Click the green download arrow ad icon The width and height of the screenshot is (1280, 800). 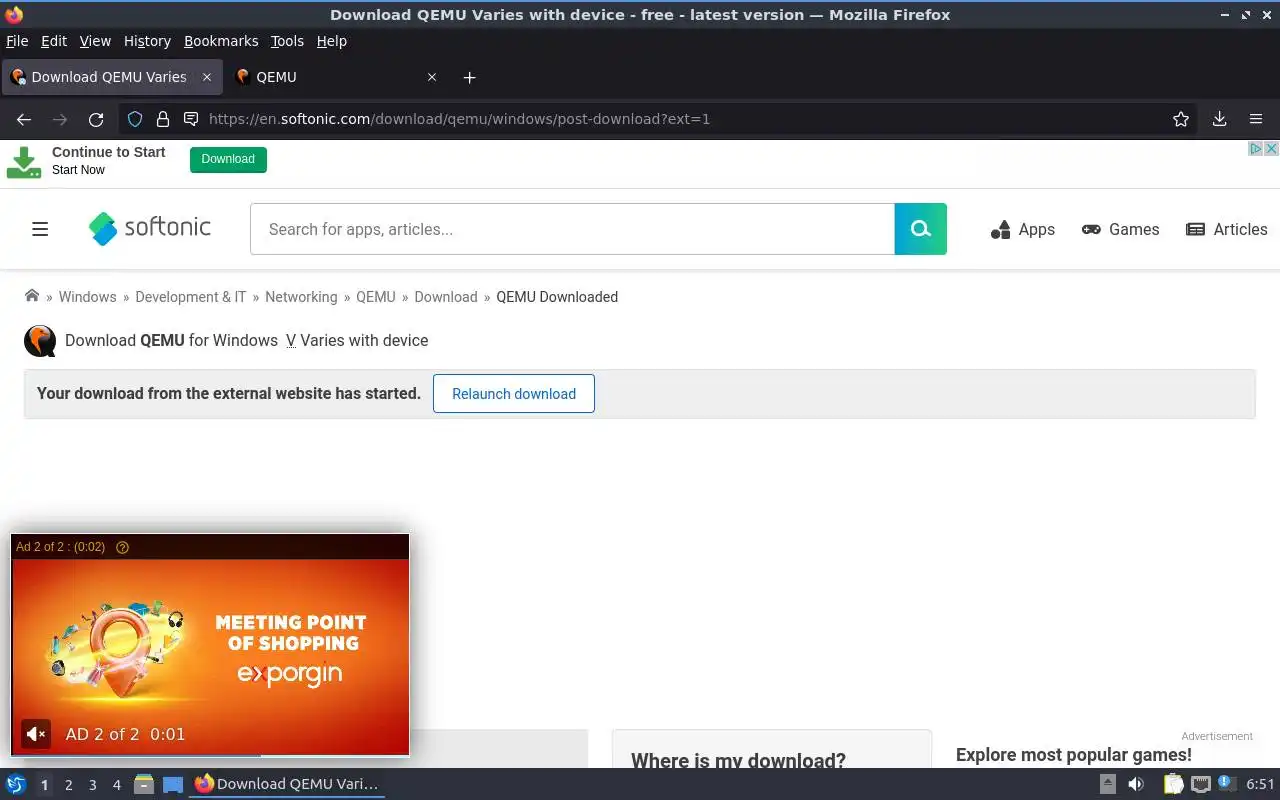click(x=24, y=163)
